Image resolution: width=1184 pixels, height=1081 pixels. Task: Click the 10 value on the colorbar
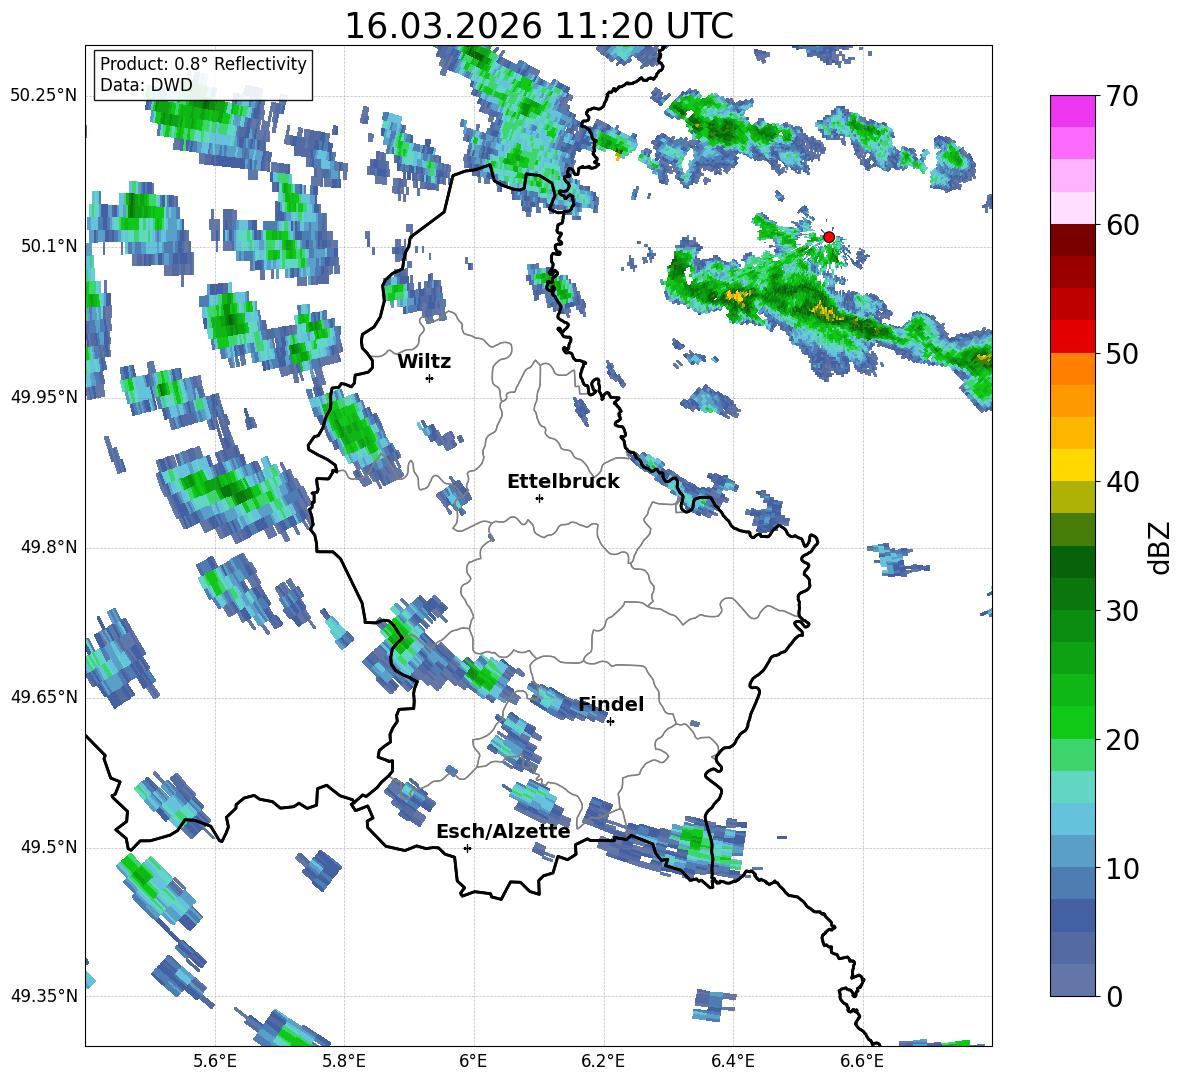pos(1122,868)
